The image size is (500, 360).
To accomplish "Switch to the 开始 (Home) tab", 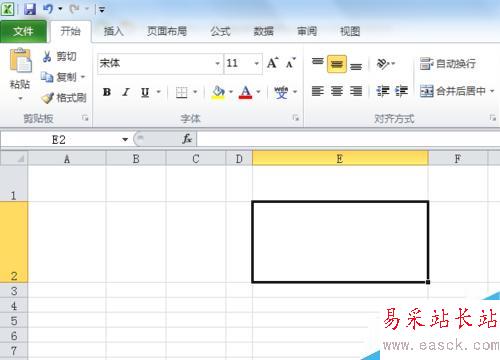I will tap(70, 31).
